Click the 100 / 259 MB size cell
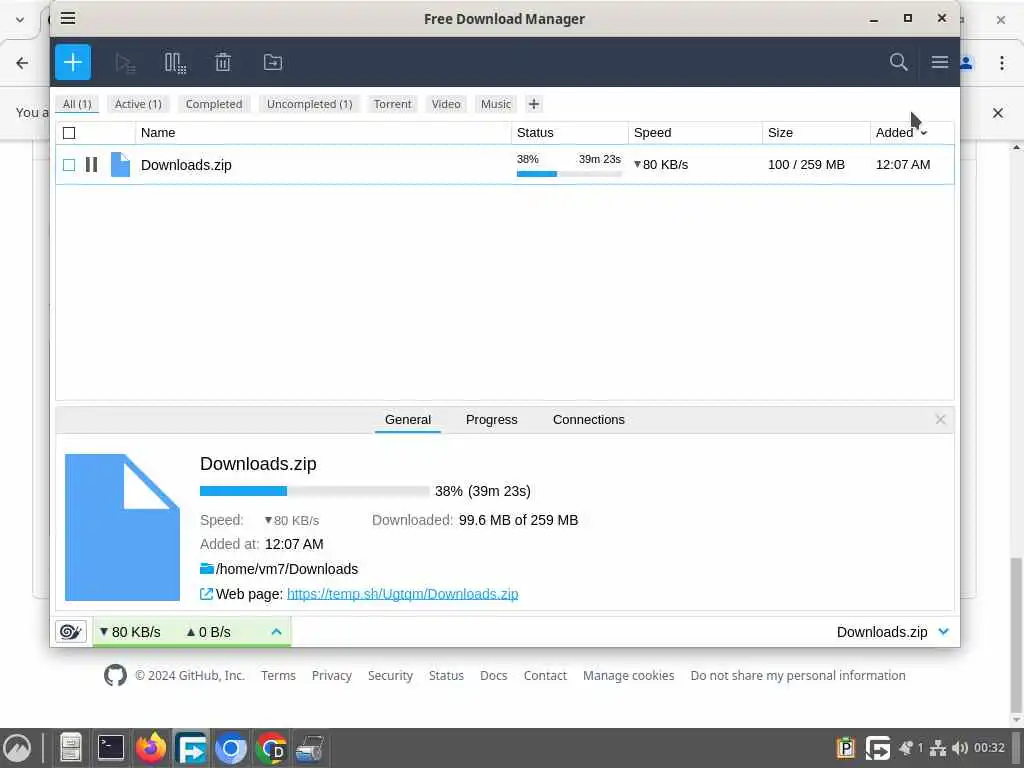The width and height of the screenshot is (1024, 768). 807,165
